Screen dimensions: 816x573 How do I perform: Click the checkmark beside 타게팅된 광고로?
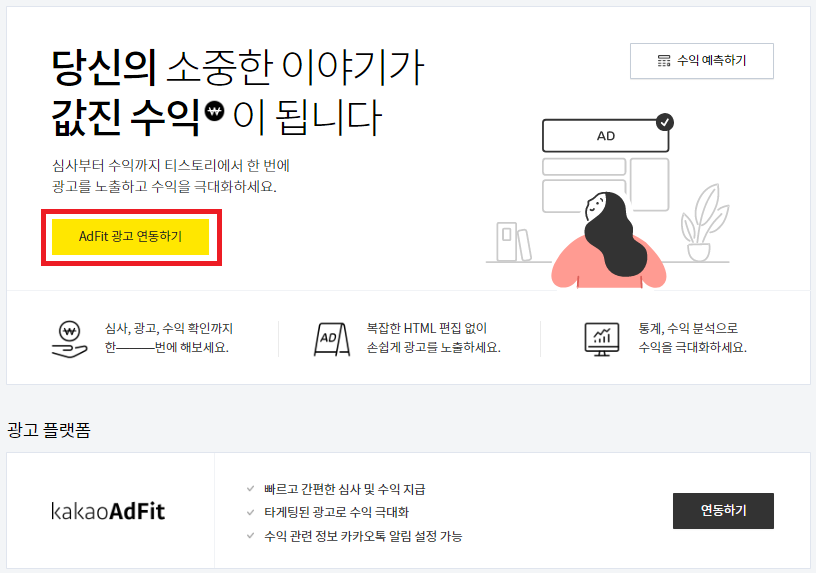point(250,512)
